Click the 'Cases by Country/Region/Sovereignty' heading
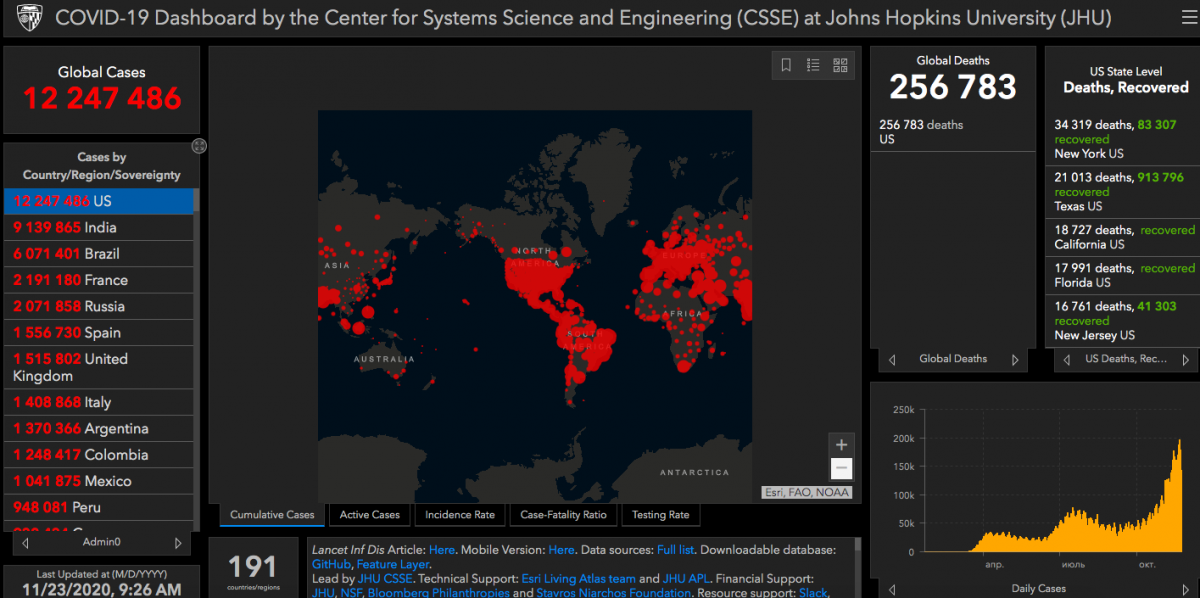The image size is (1200, 598). (102, 166)
